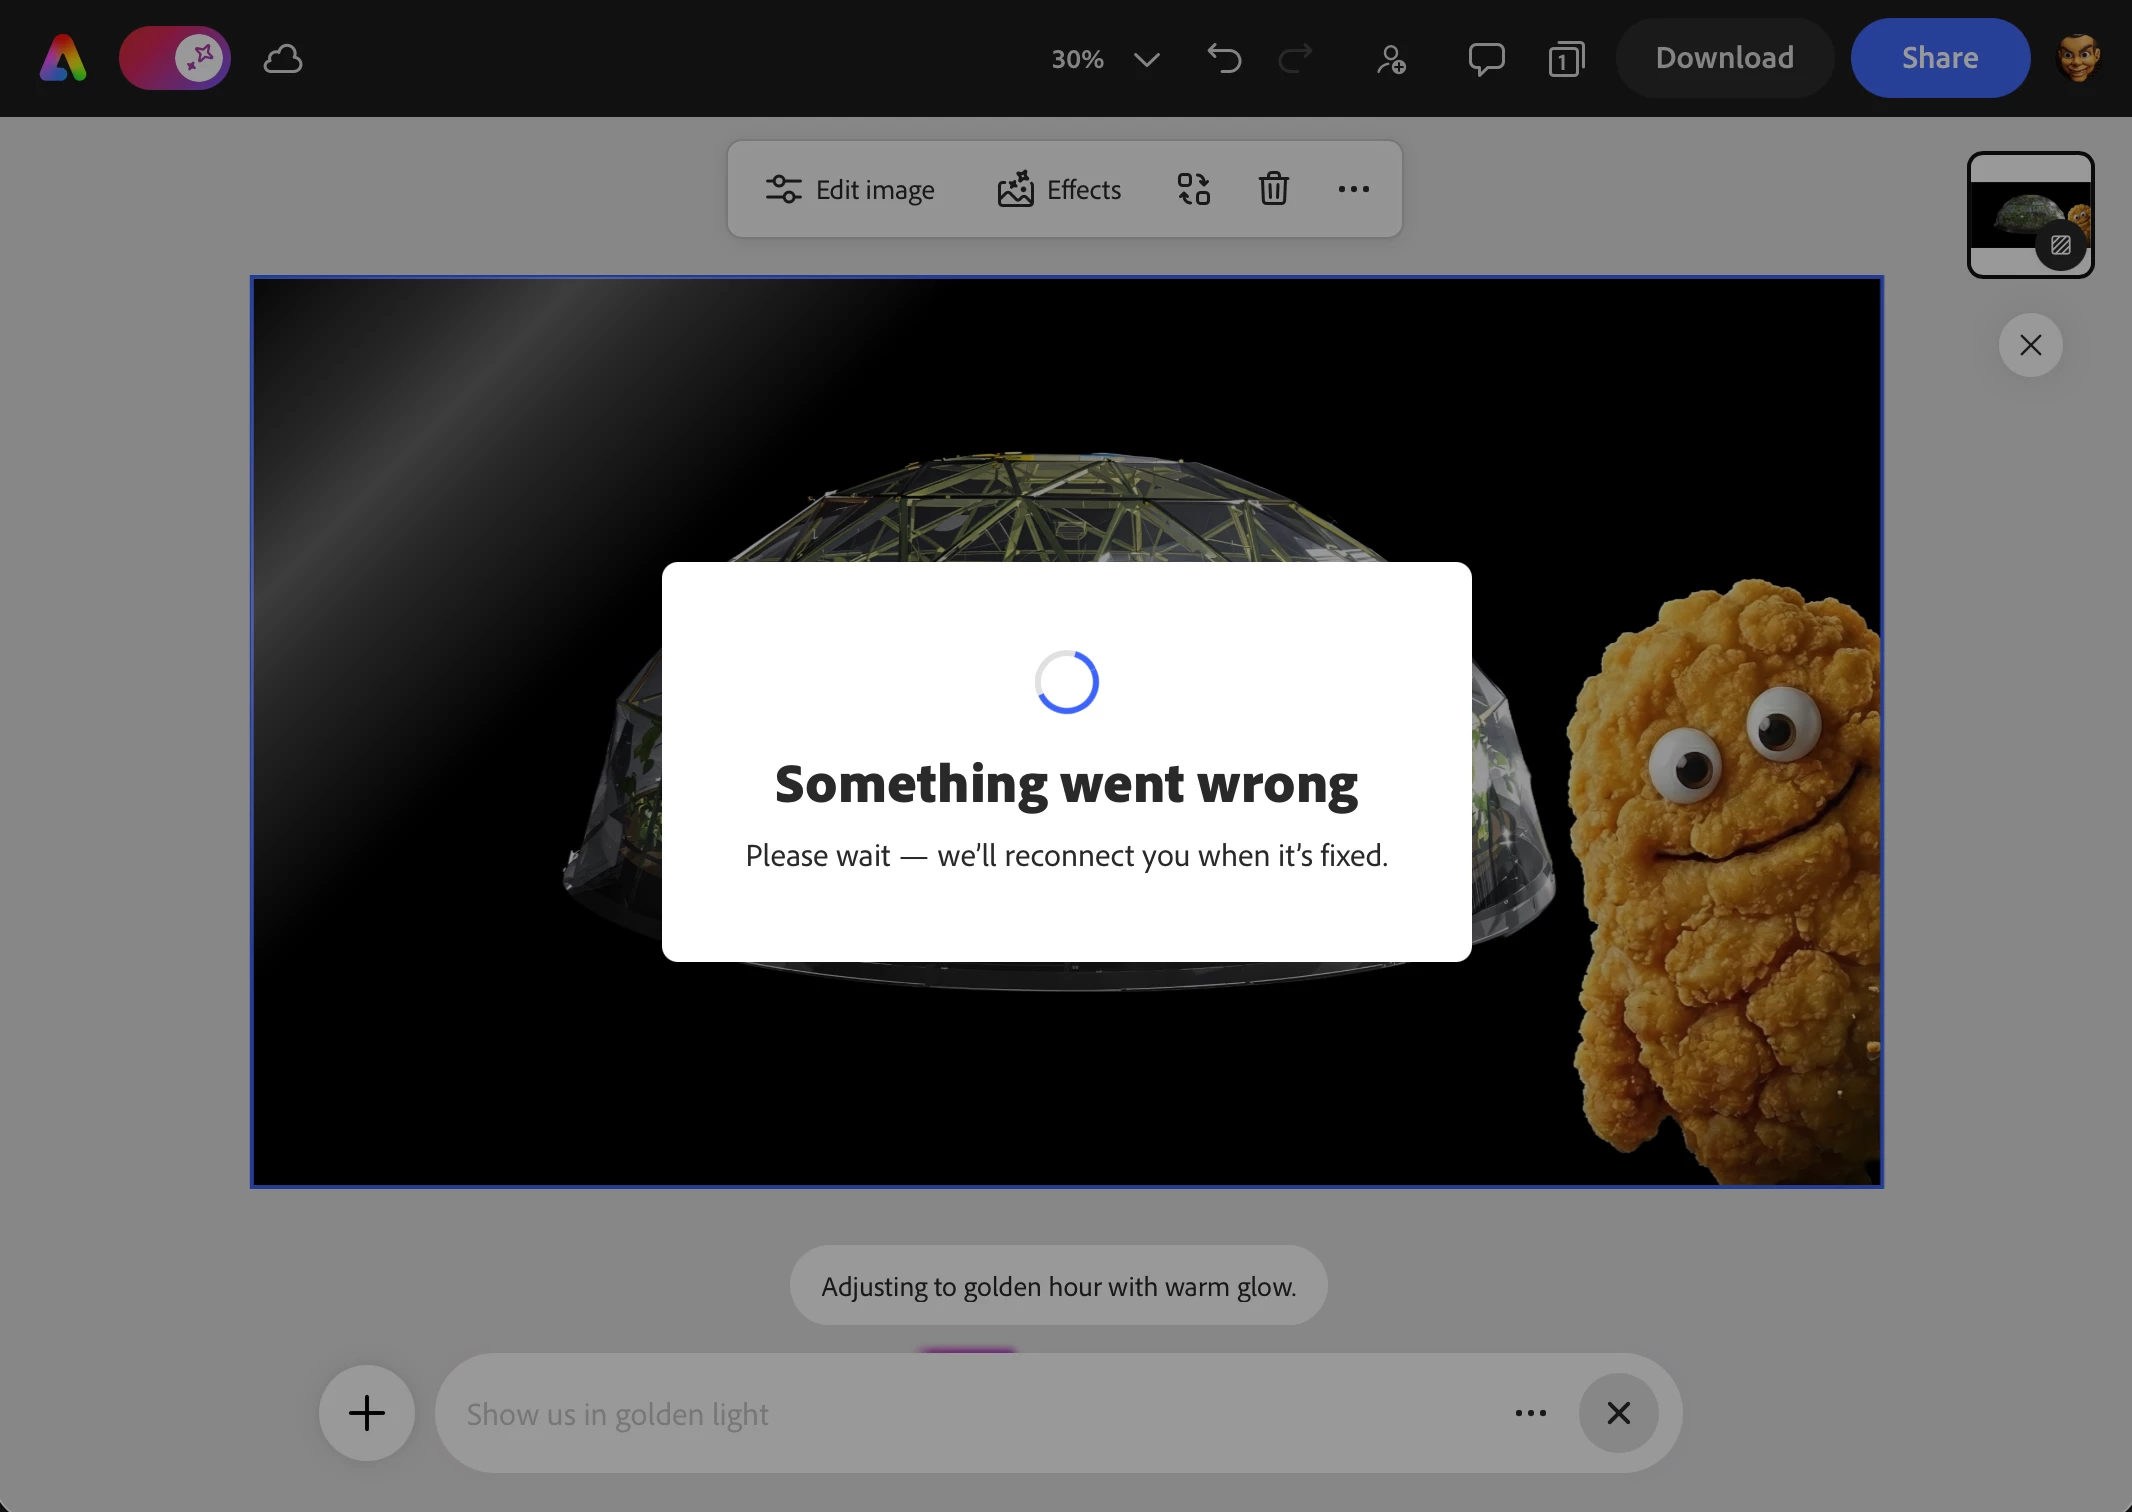The height and width of the screenshot is (1512, 2132).
Task: Open the comments speech bubble icon
Action: point(1486,59)
